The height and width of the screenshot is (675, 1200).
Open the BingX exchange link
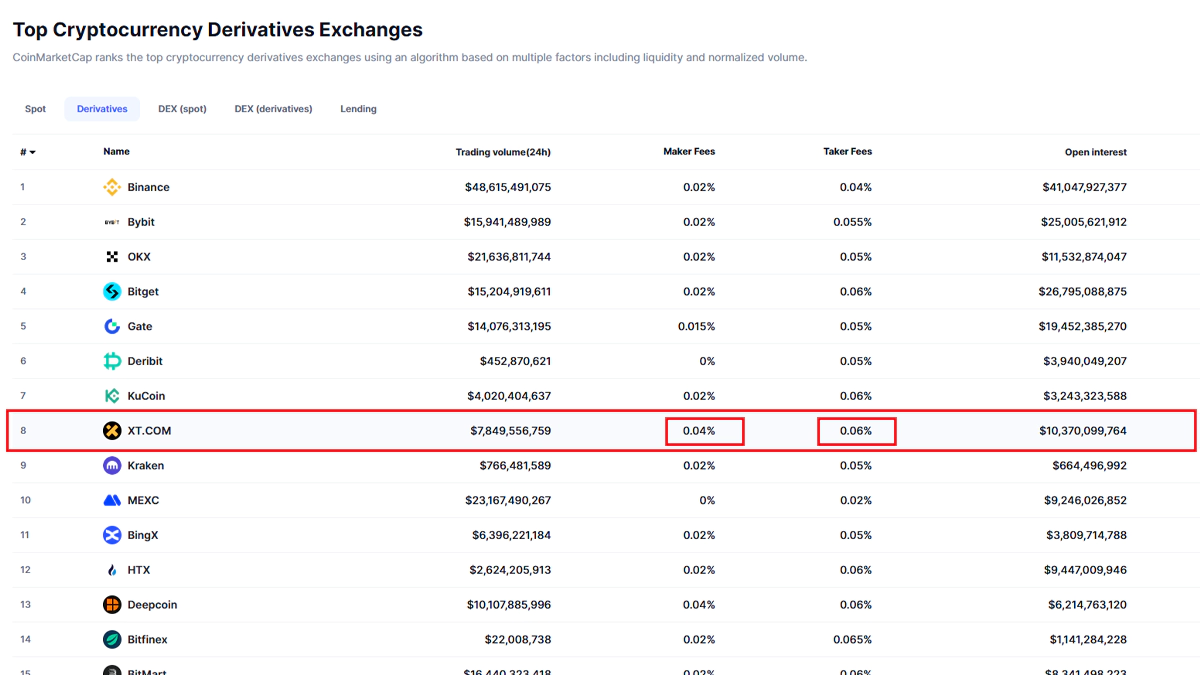(x=142, y=535)
